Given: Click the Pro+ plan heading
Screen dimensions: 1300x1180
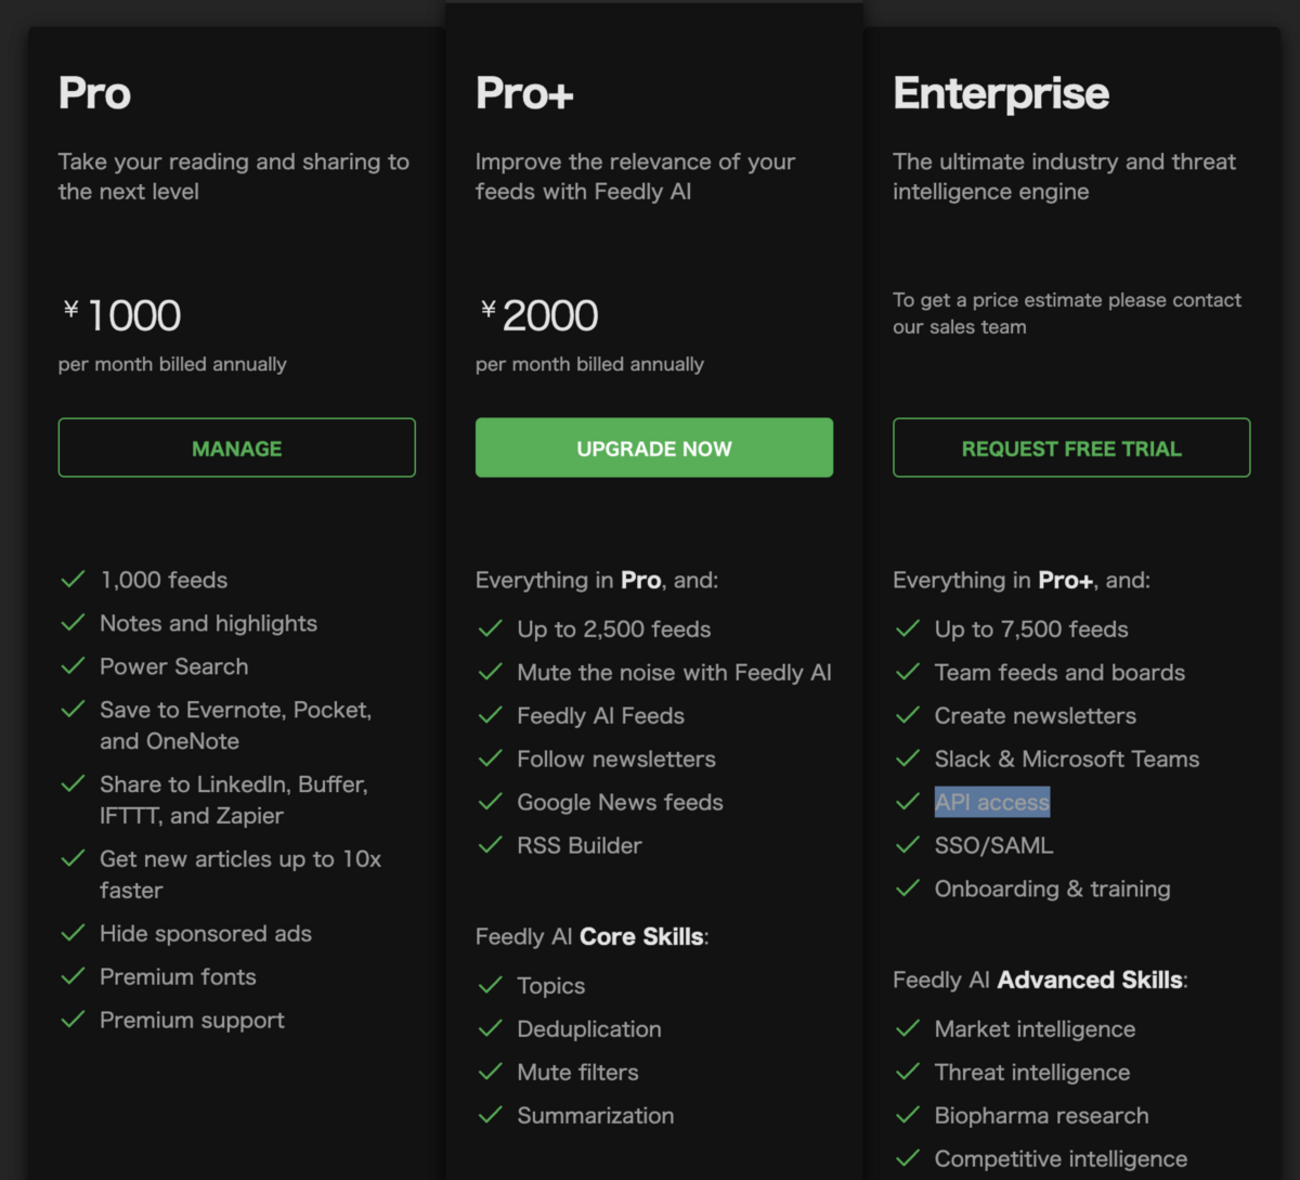Looking at the screenshot, I should (x=524, y=93).
